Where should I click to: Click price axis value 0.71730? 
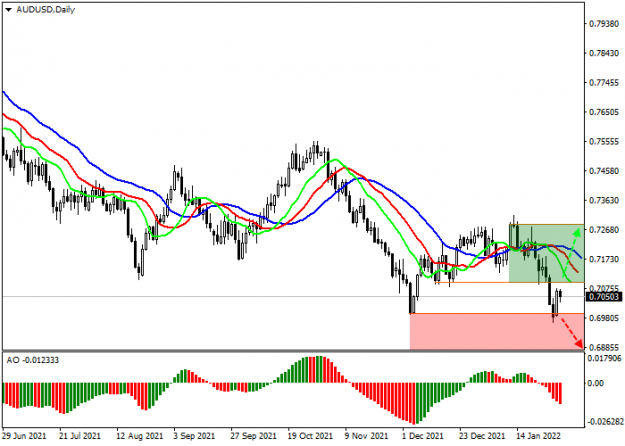point(604,259)
